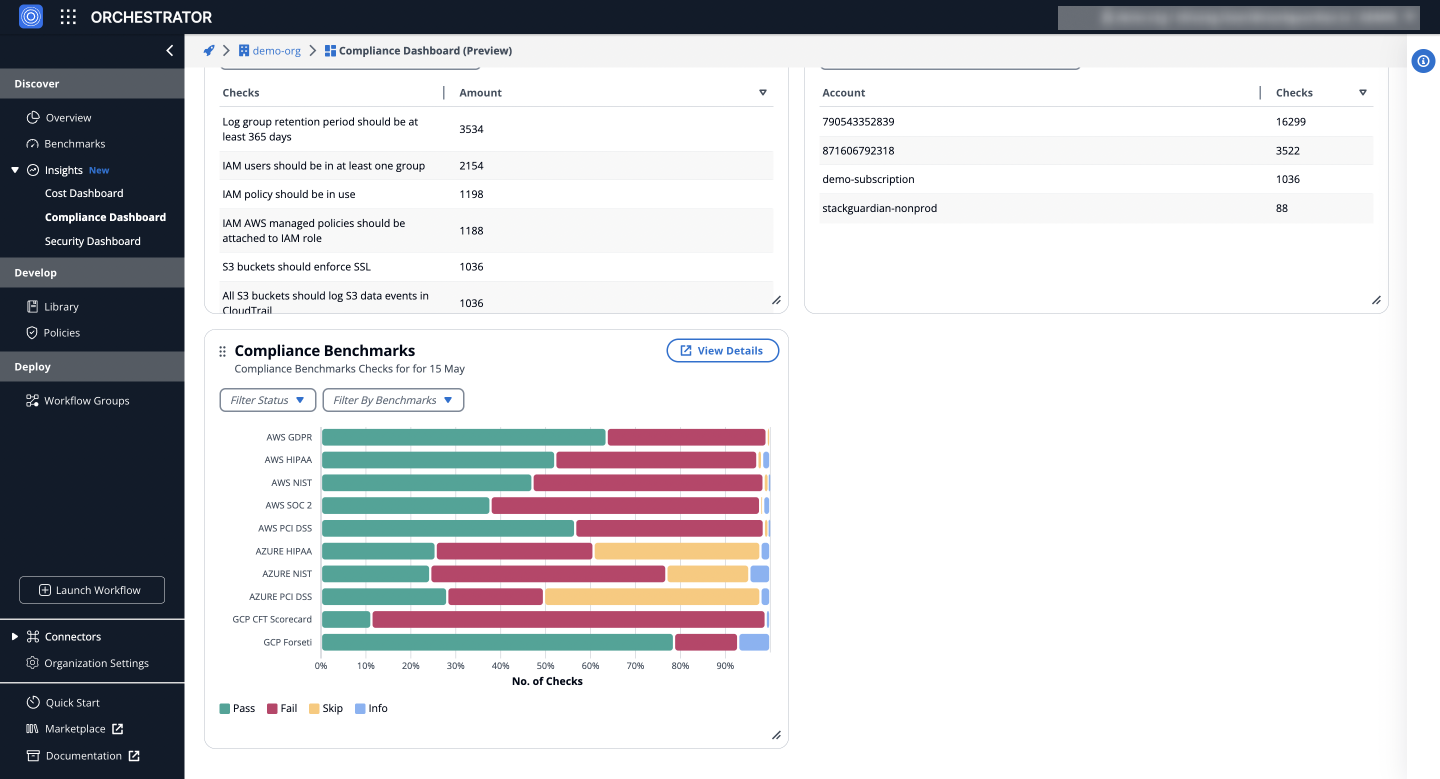Click the Launch Workflow button
This screenshot has width=1440, height=779.
91,589
